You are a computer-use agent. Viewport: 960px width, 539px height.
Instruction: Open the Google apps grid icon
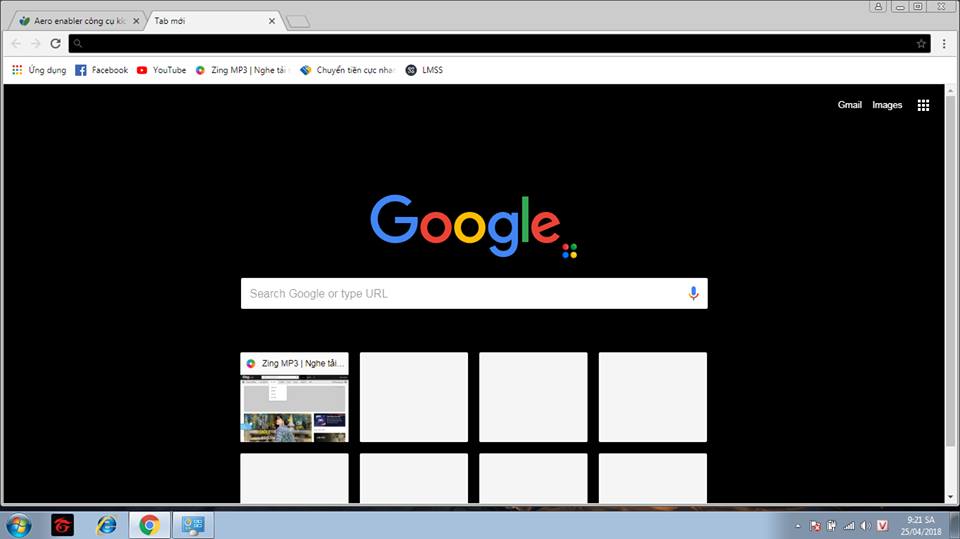[923, 105]
